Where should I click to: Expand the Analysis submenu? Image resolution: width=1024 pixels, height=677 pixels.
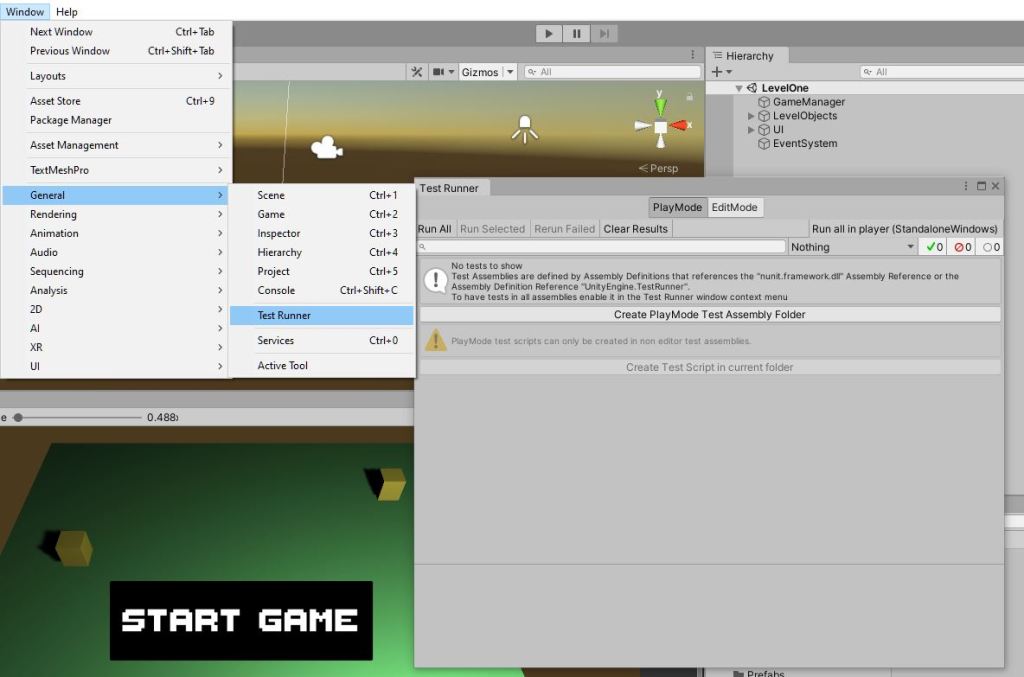[x=117, y=290]
